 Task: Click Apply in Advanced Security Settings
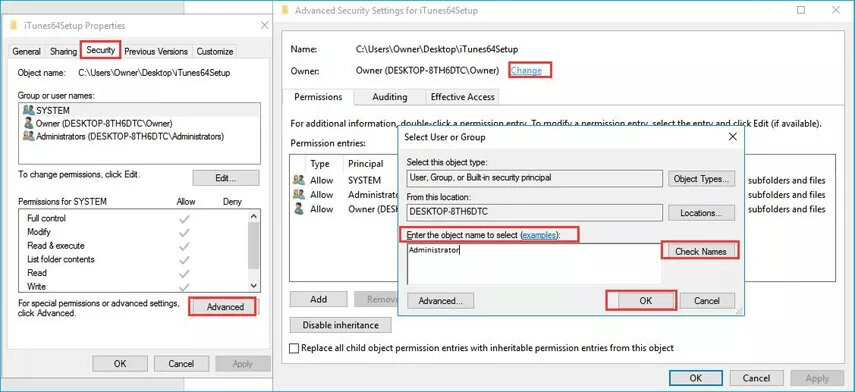pyautogui.click(x=817, y=378)
